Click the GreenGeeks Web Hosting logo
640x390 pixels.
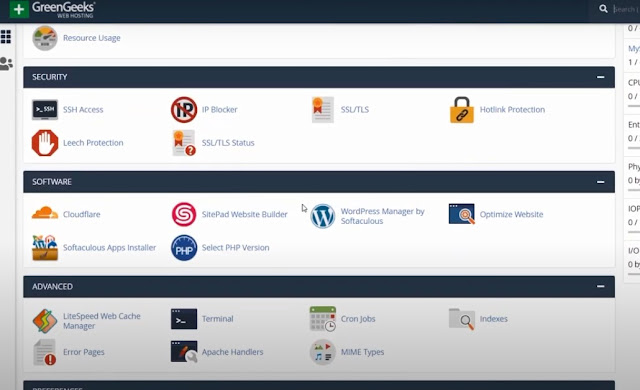[x=52, y=10]
